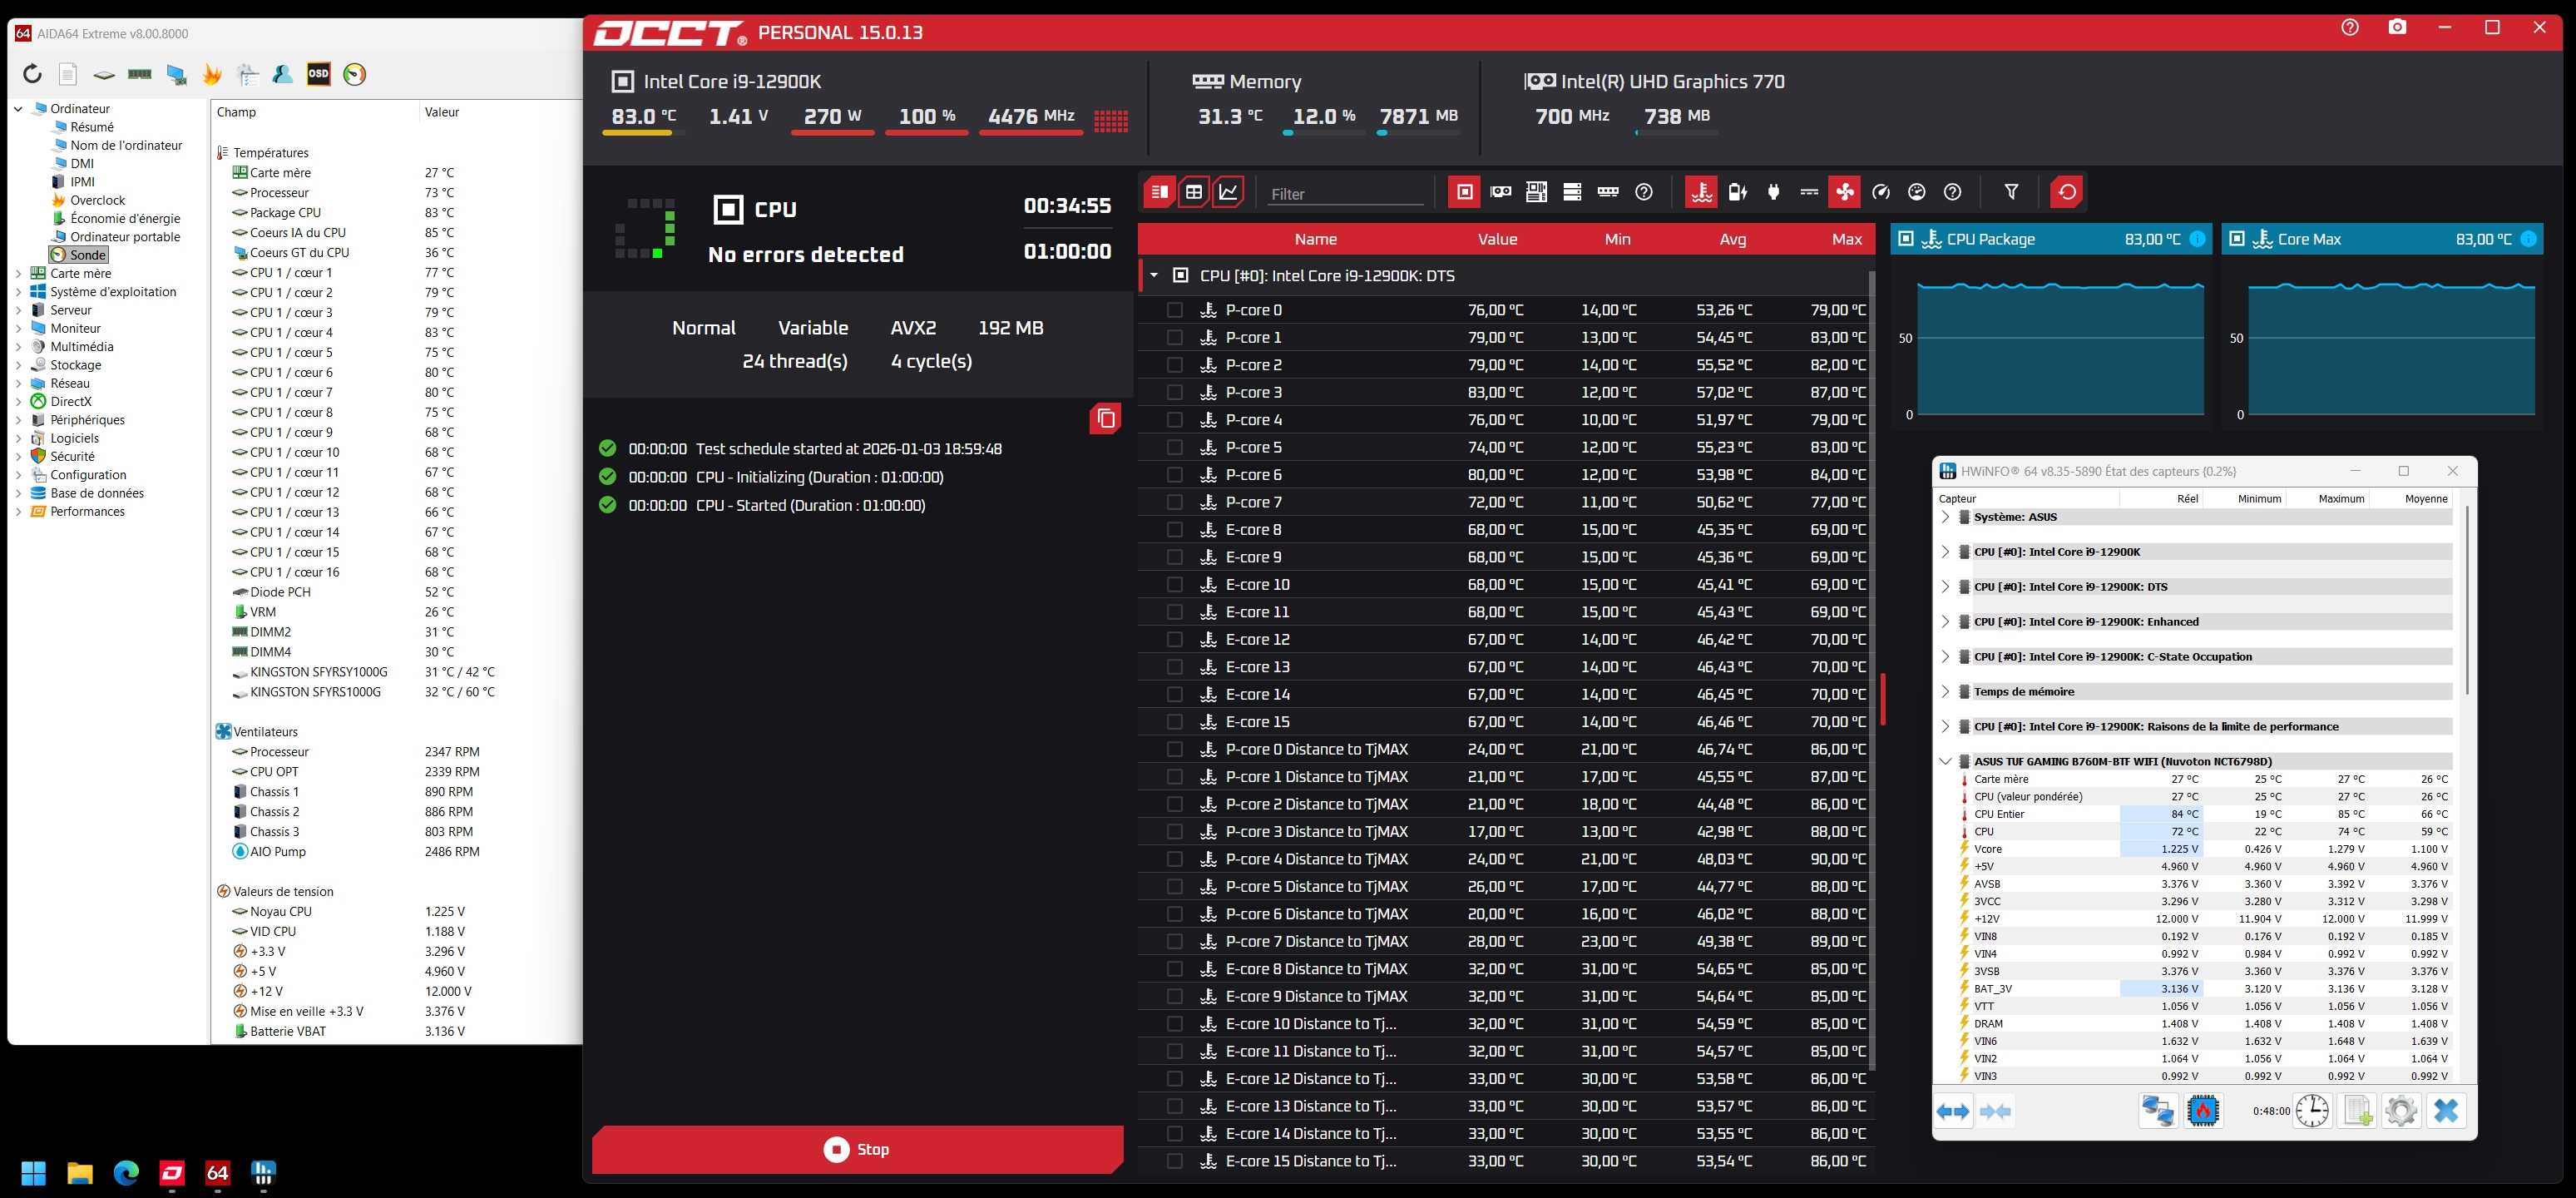Image resolution: width=2576 pixels, height=1198 pixels.
Task: Click HWiNFO settings gear icon
Action: click(2400, 1111)
